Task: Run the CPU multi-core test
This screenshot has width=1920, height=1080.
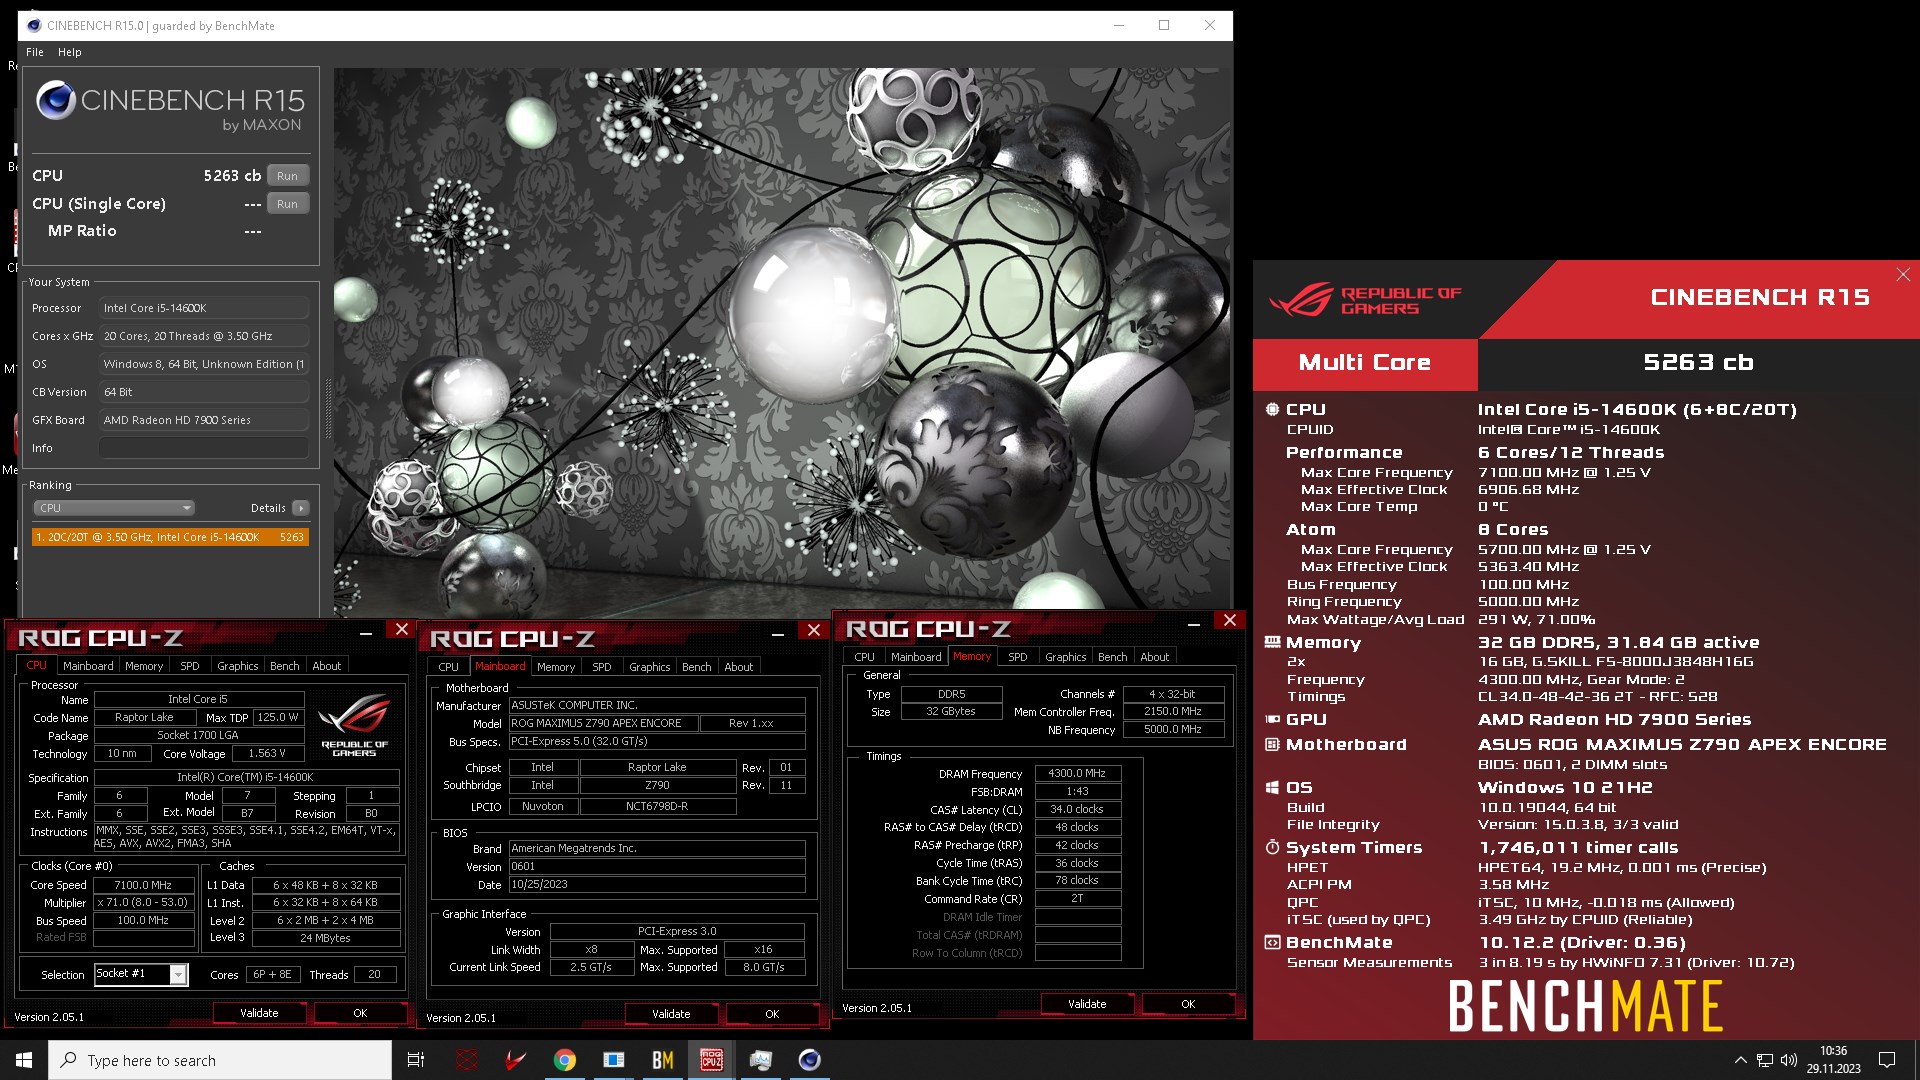Action: (288, 176)
